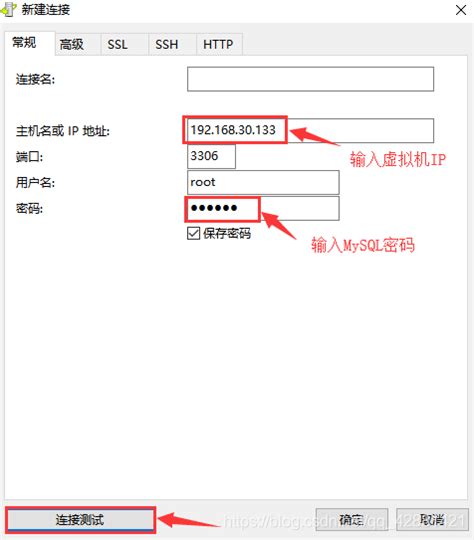The height and width of the screenshot is (540, 474).
Task: Click the host IP address field
Action: [x=310, y=131]
